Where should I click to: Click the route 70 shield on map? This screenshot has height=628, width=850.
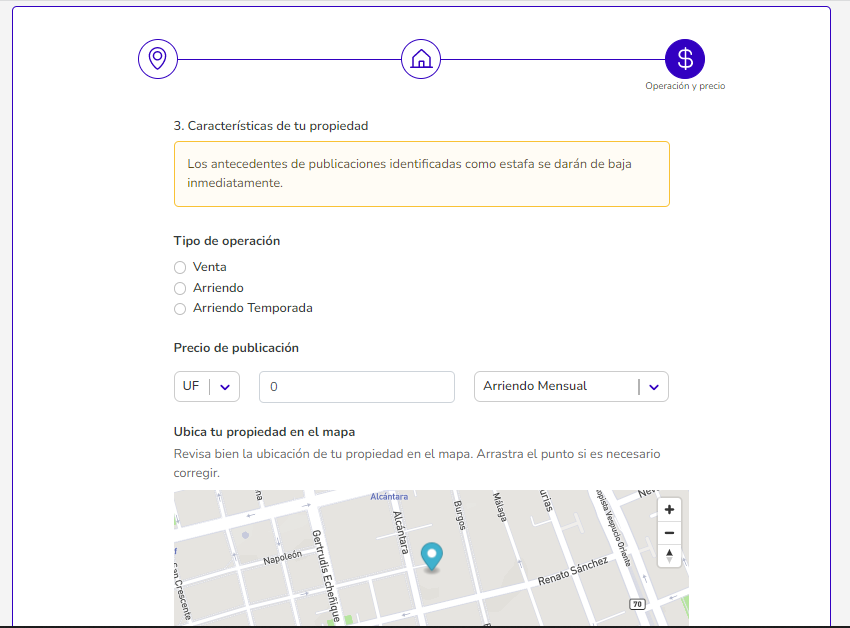coord(637,604)
